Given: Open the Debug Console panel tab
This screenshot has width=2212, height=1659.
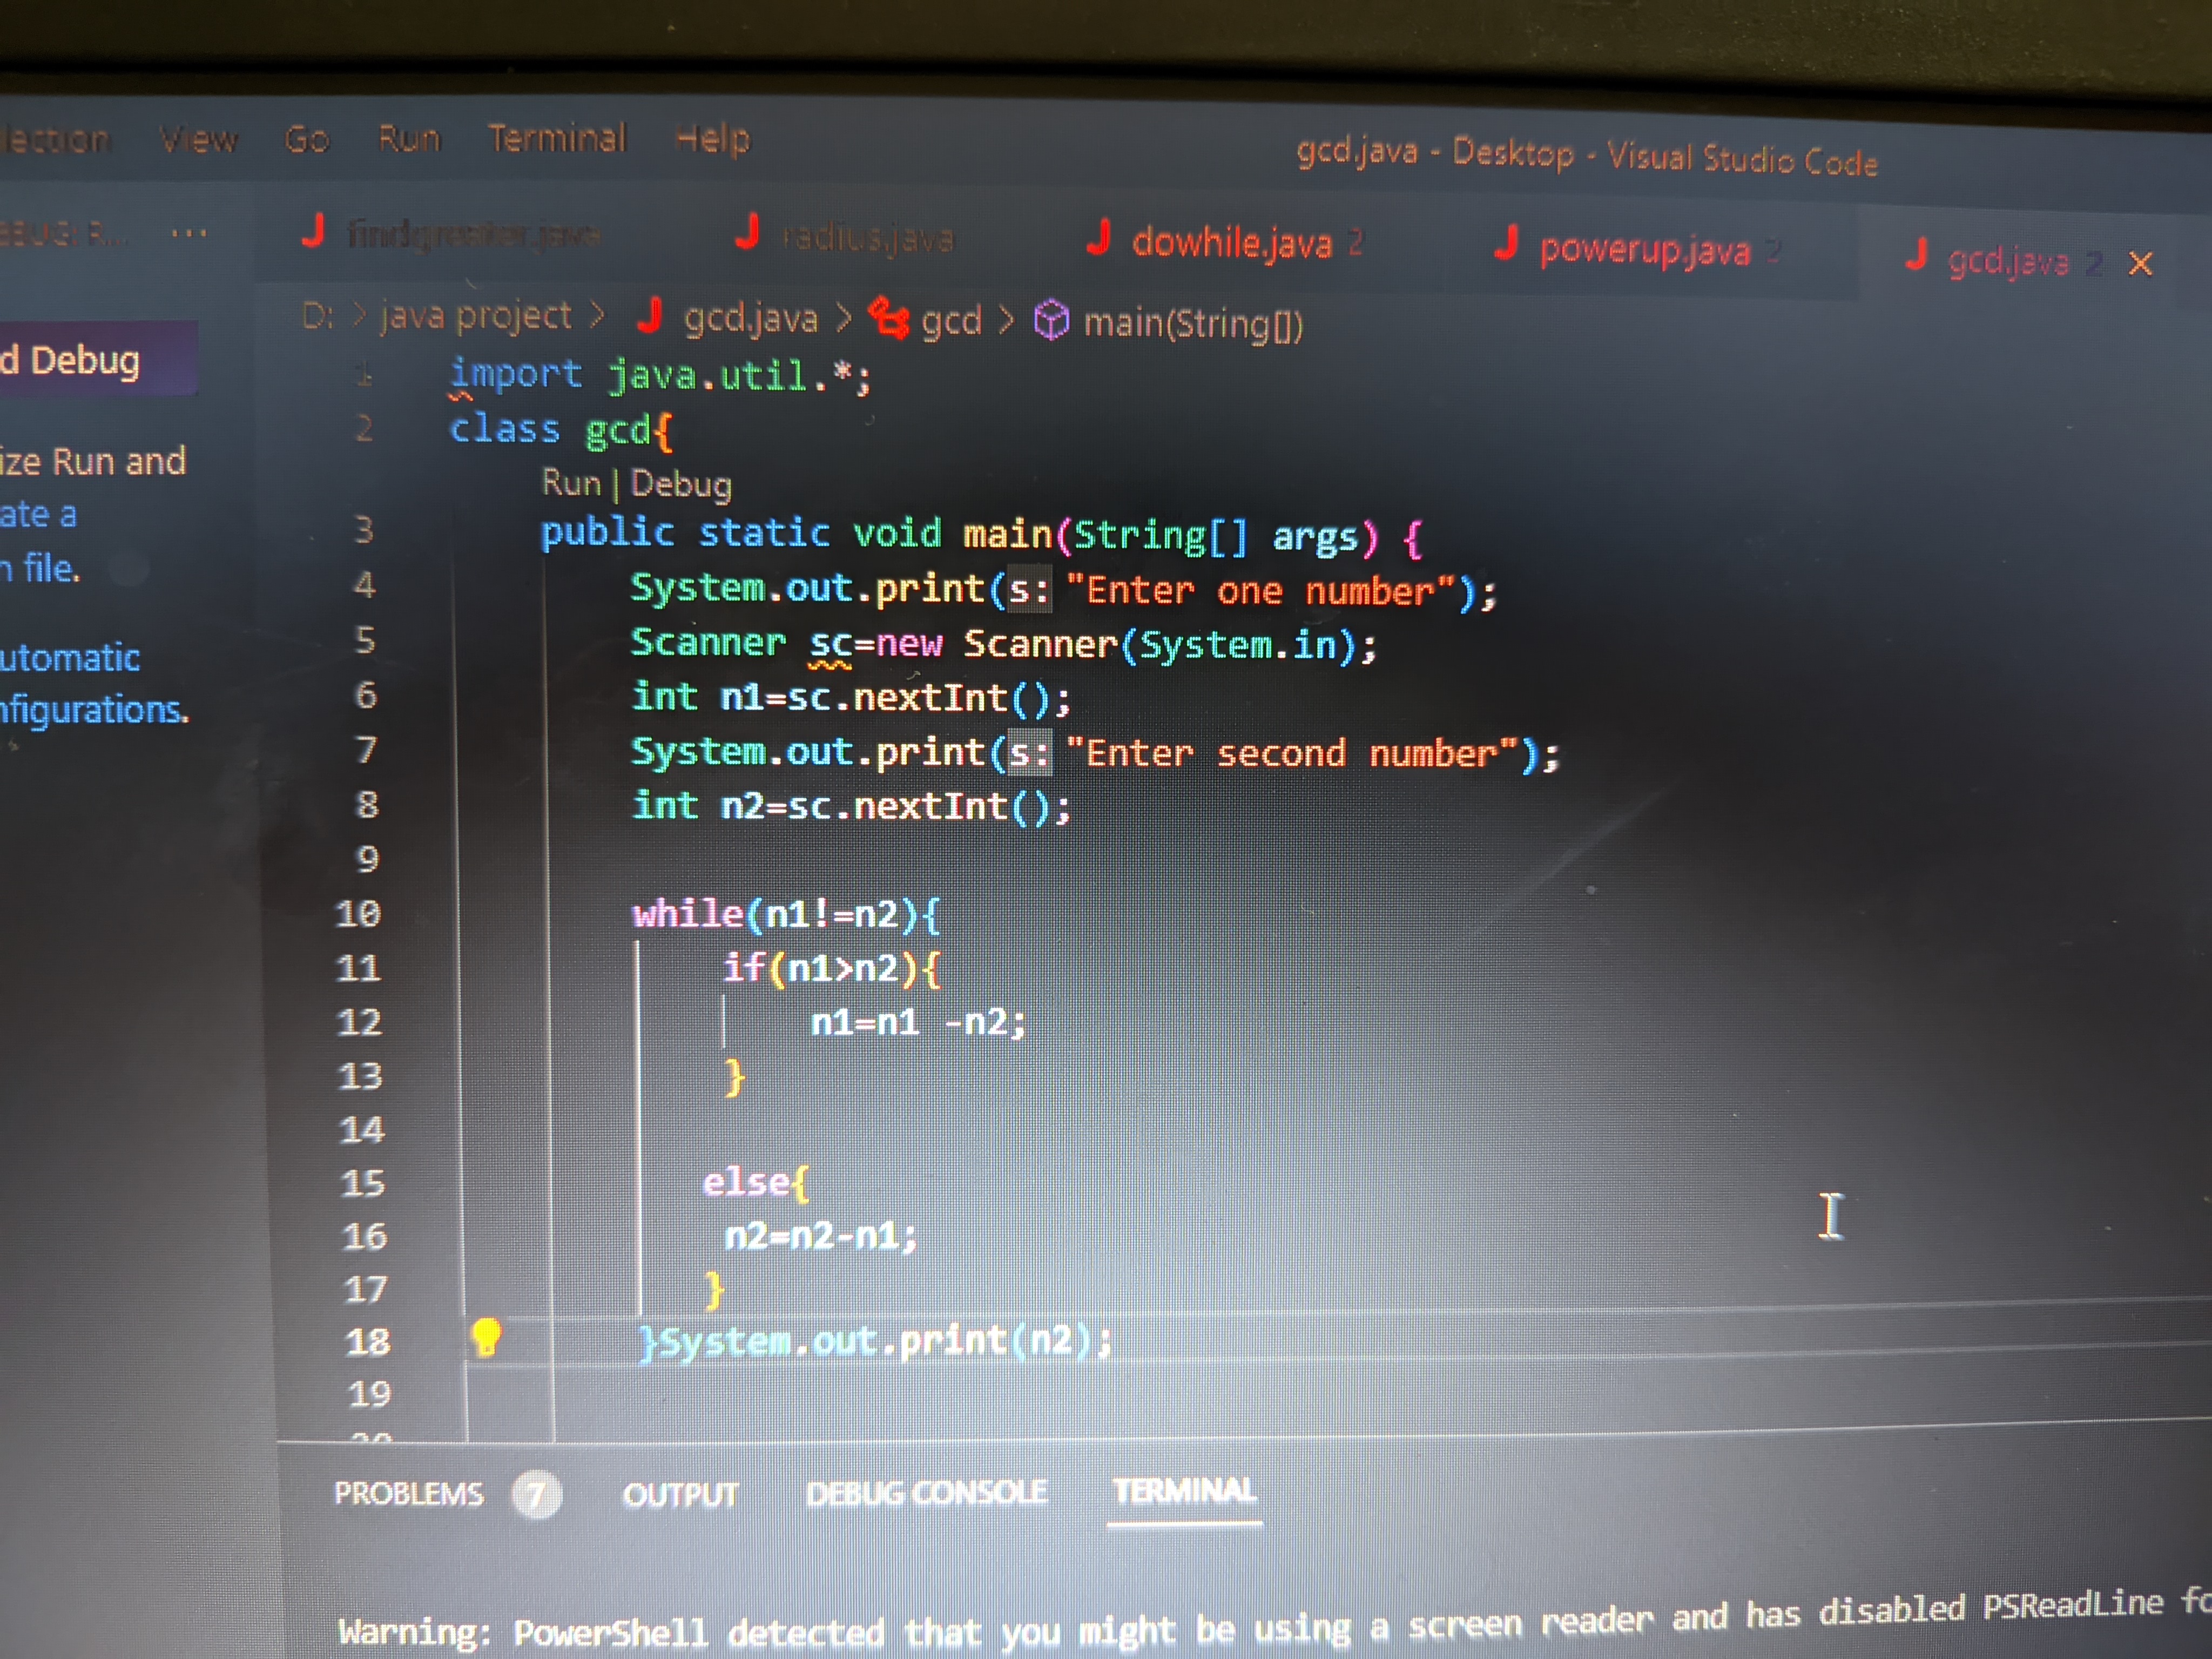Looking at the screenshot, I should [x=926, y=1493].
